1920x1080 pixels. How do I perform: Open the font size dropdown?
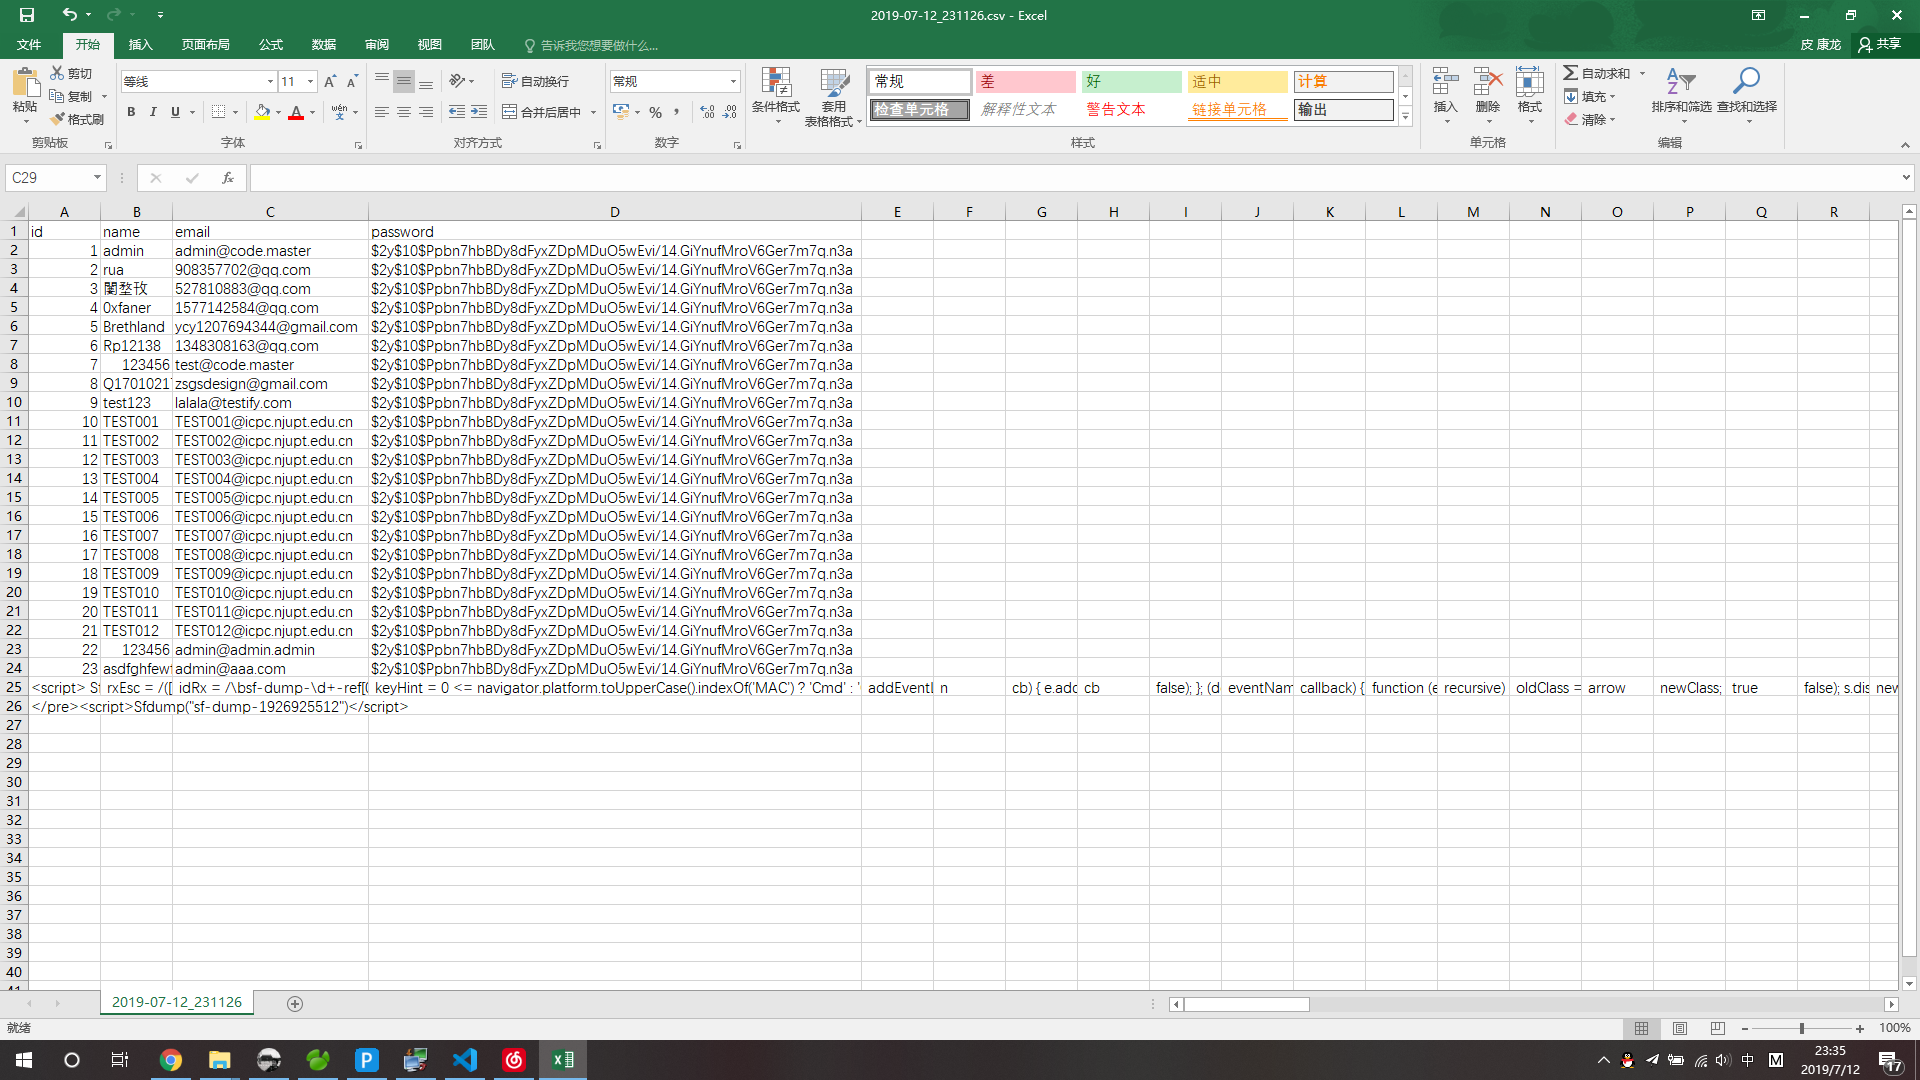[x=311, y=82]
